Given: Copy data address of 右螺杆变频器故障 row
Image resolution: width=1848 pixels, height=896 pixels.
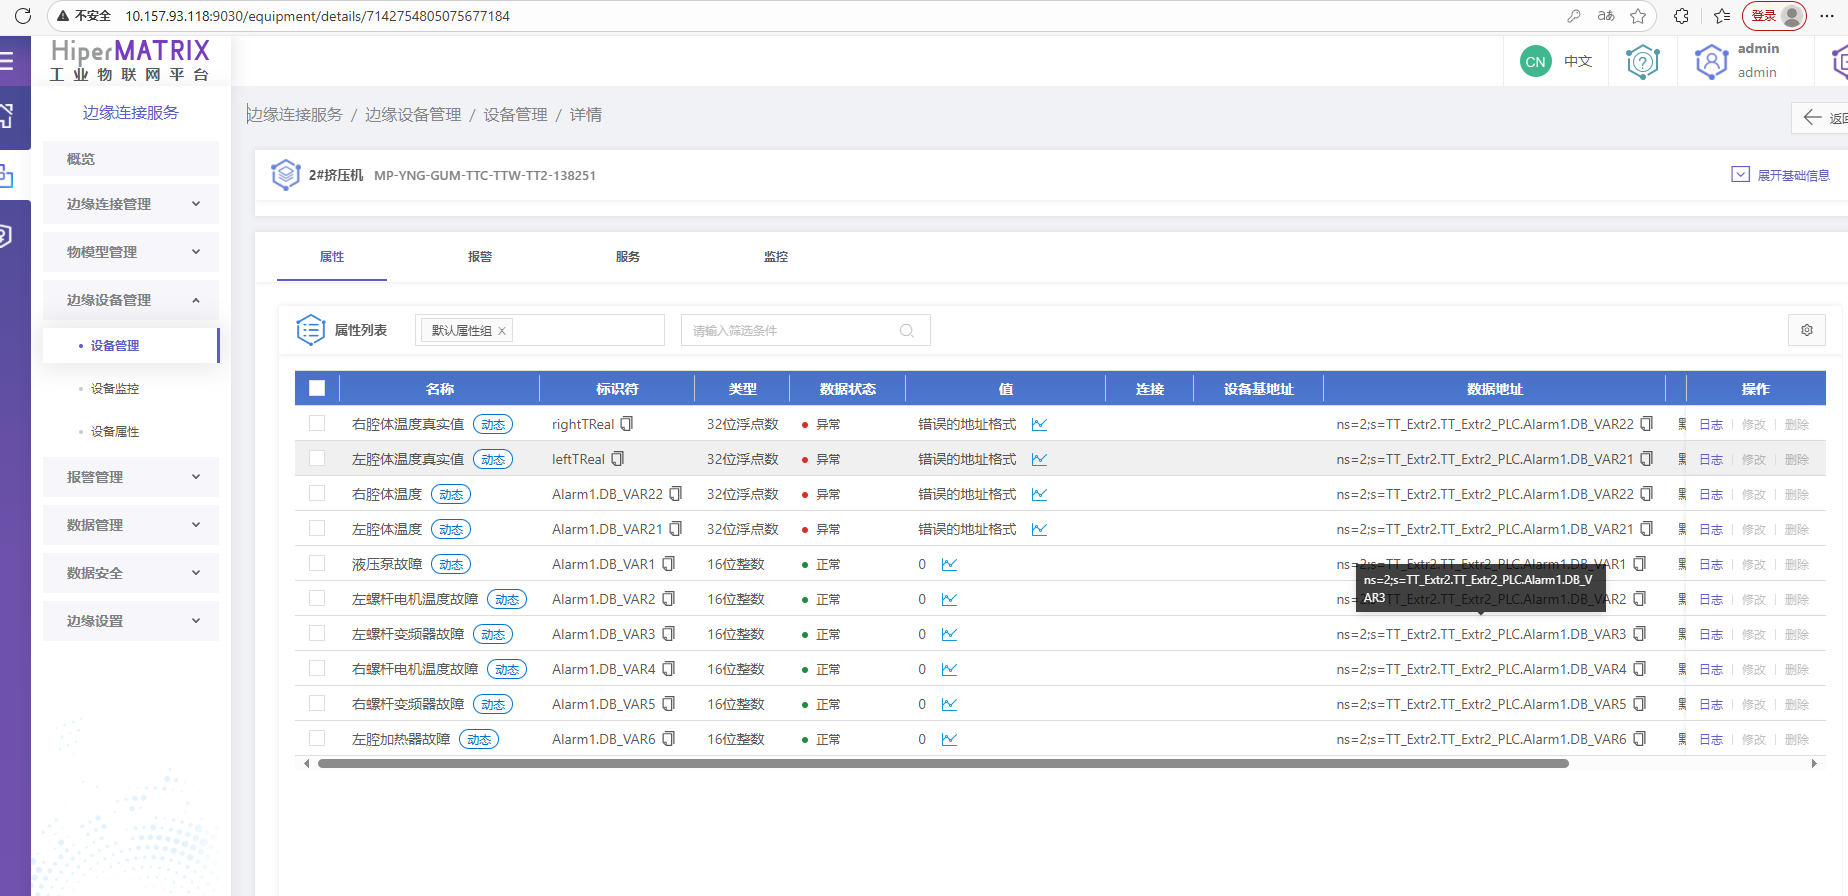Looking at the screenshot, I should (1640, 704).
